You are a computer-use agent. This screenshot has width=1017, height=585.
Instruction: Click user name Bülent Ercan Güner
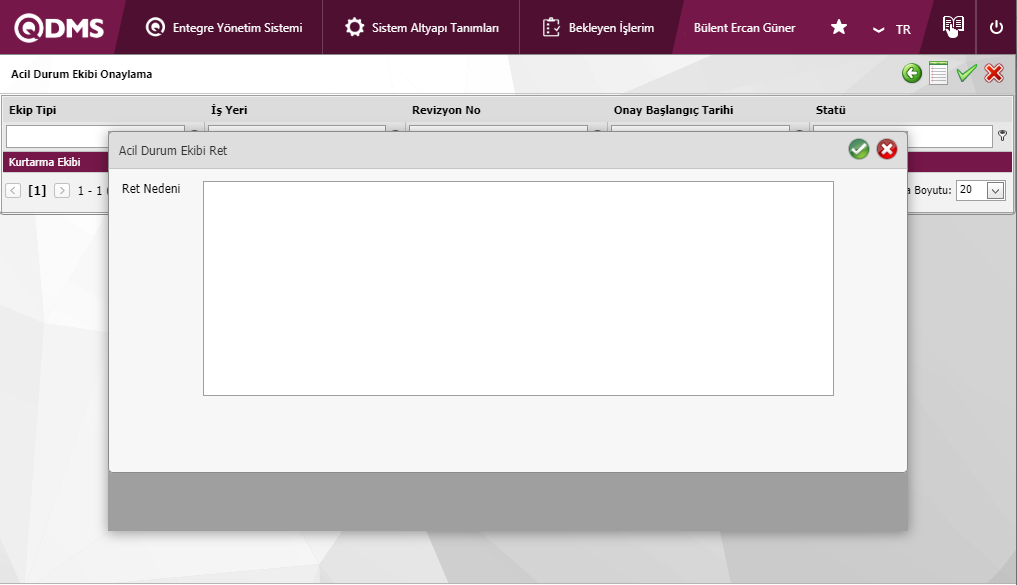(744, 28)
